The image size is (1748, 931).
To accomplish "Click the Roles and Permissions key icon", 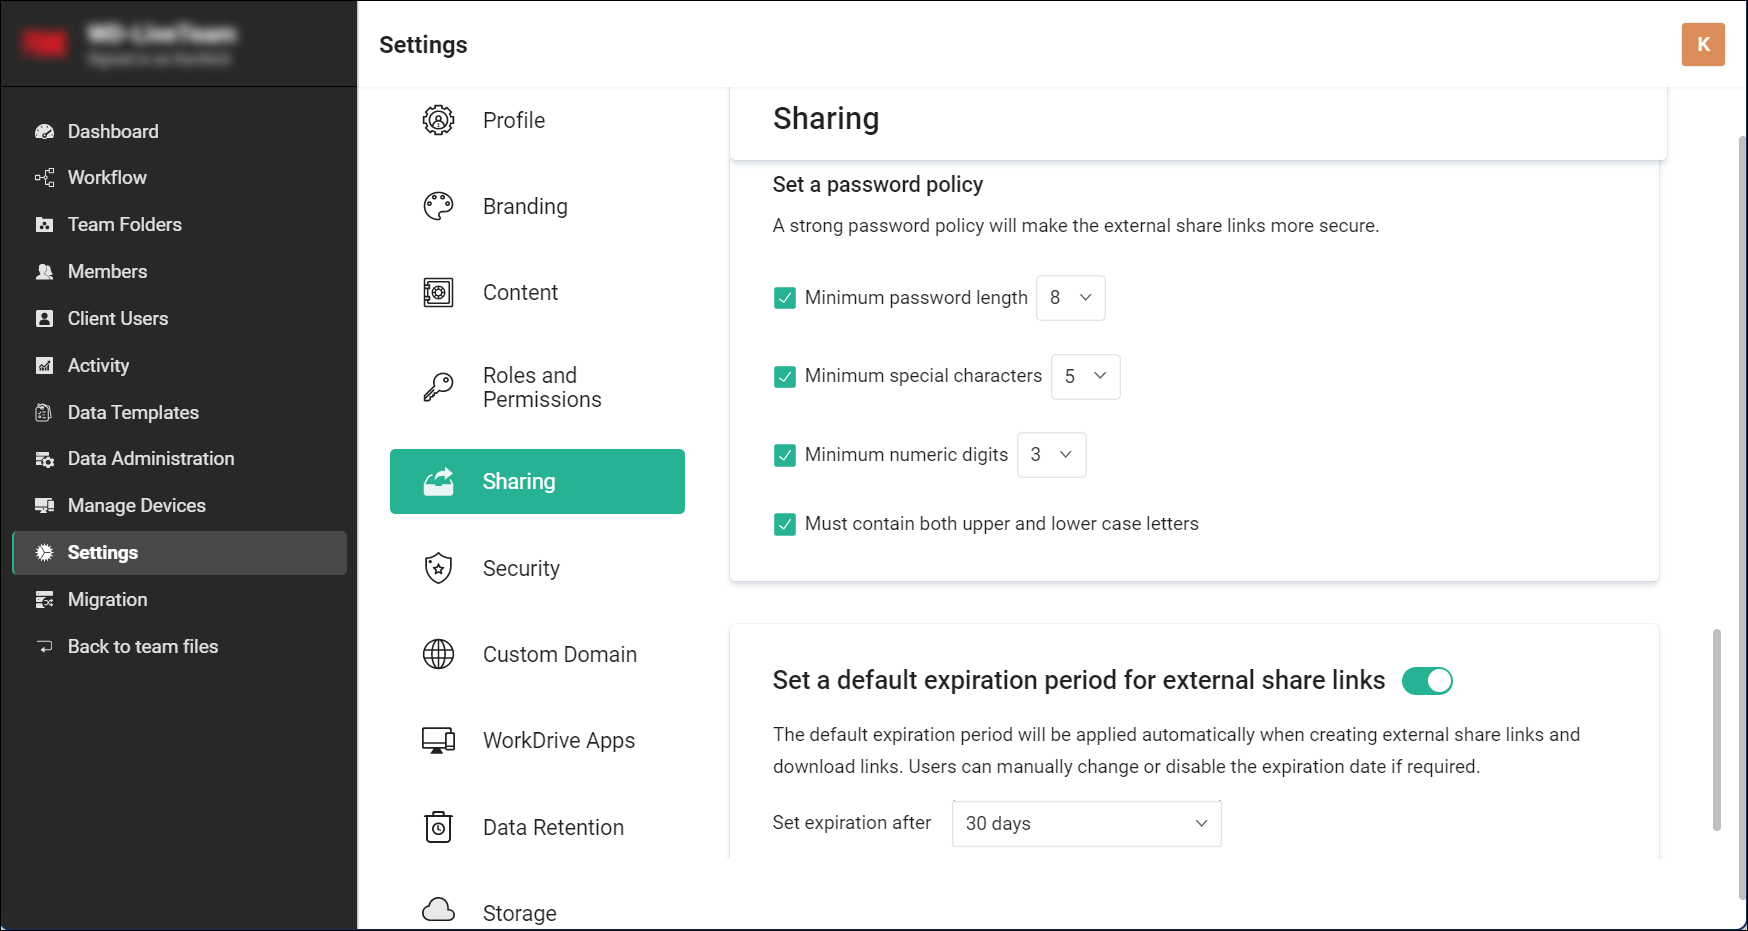I will 438,387.
